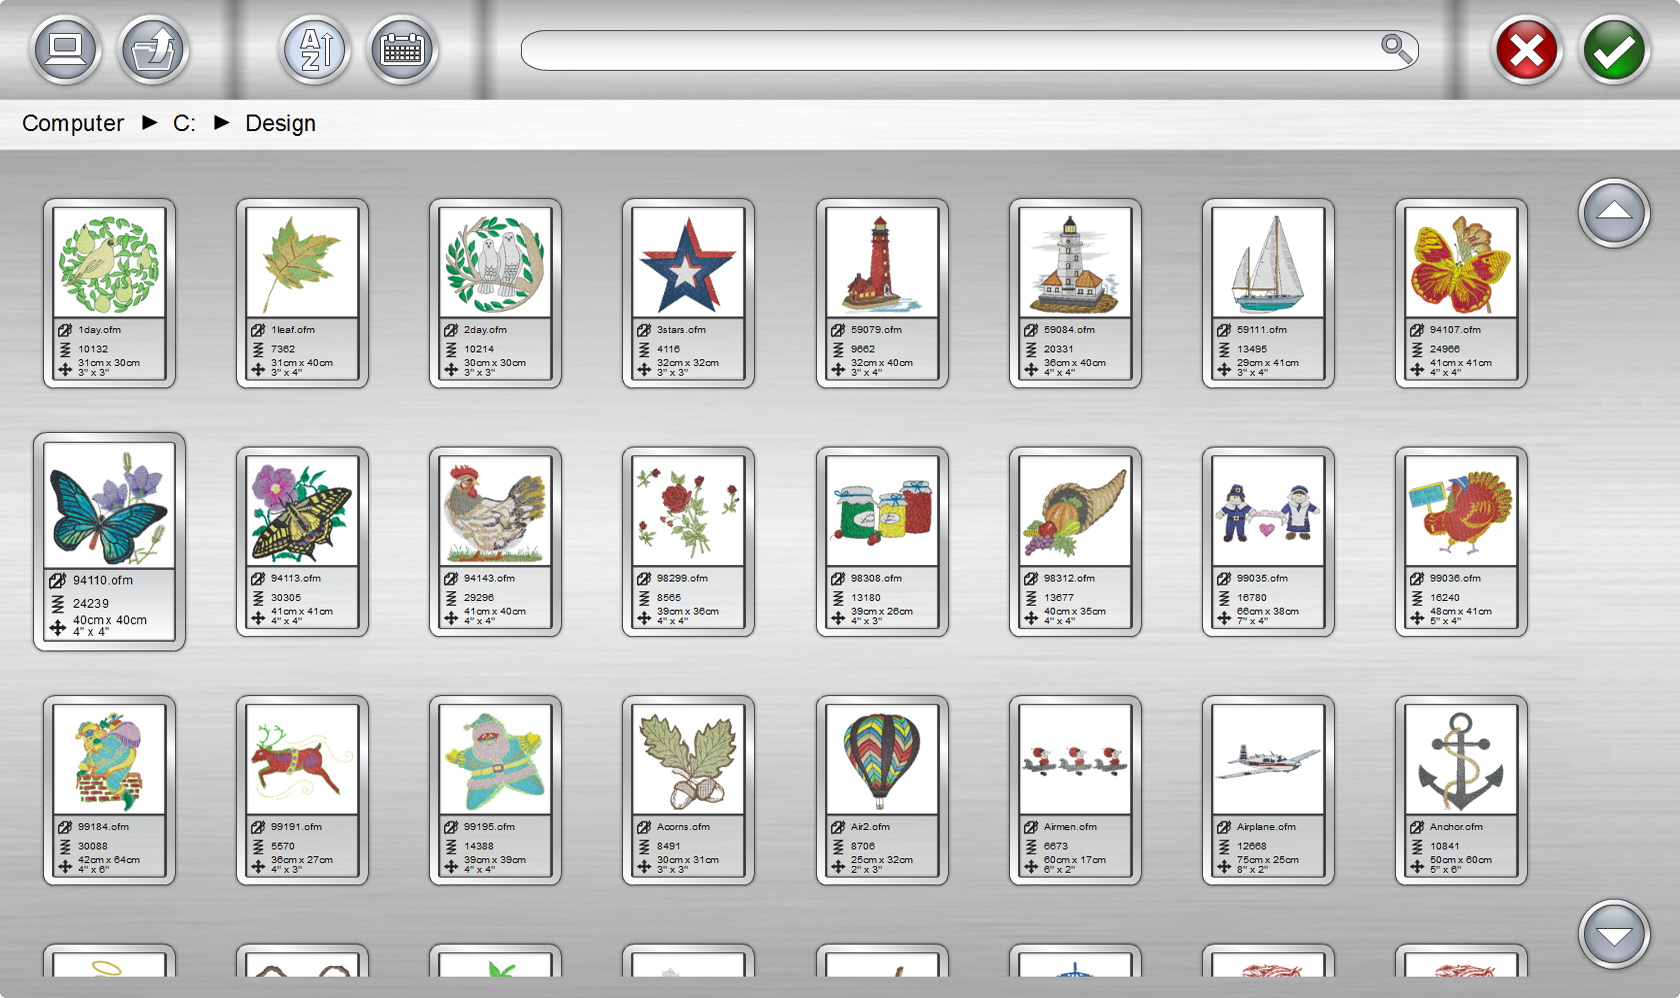
Task: Go up one folder level
Action: click(x=153, y=50)
